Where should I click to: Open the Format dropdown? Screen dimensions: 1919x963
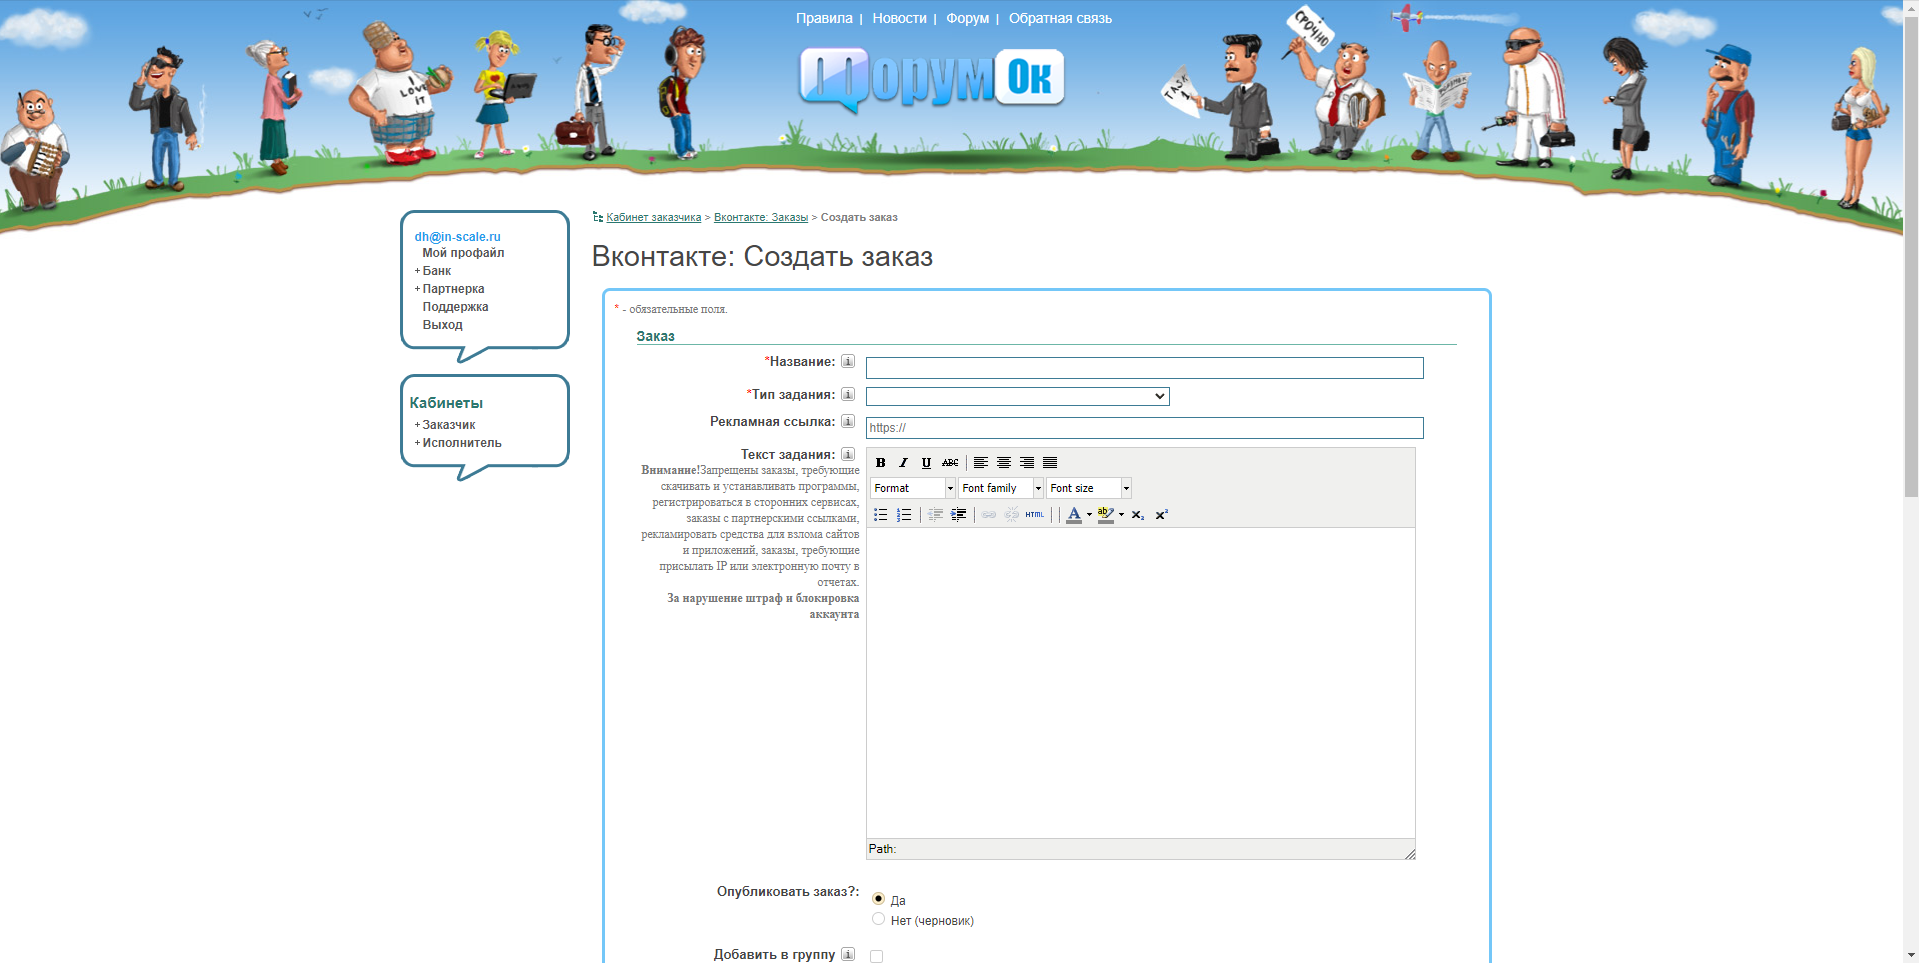click(913, 488)
